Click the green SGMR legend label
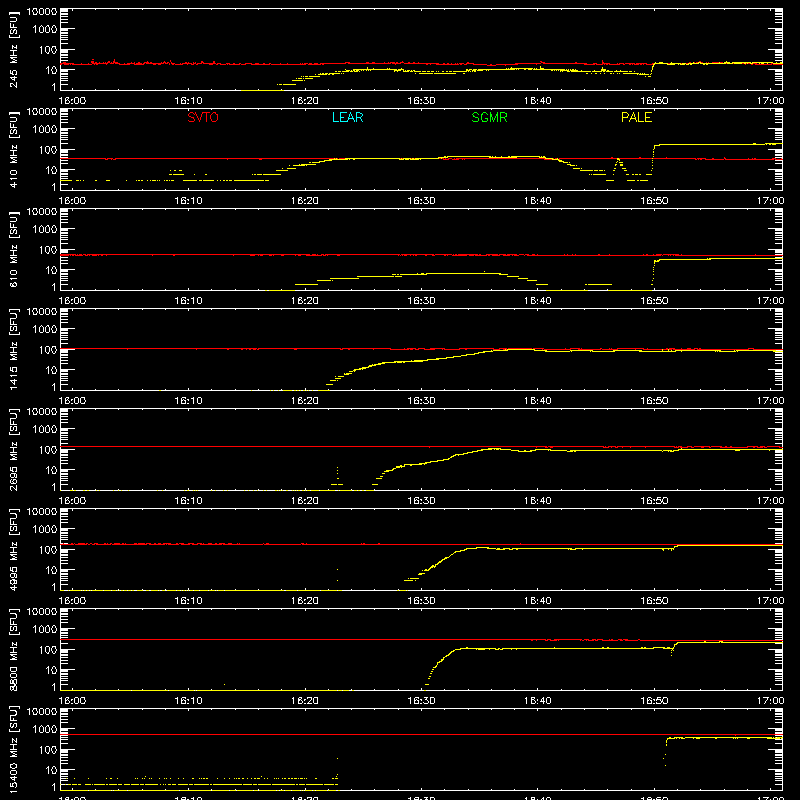This screenshot has height=800, width=800. pos(489,117)
